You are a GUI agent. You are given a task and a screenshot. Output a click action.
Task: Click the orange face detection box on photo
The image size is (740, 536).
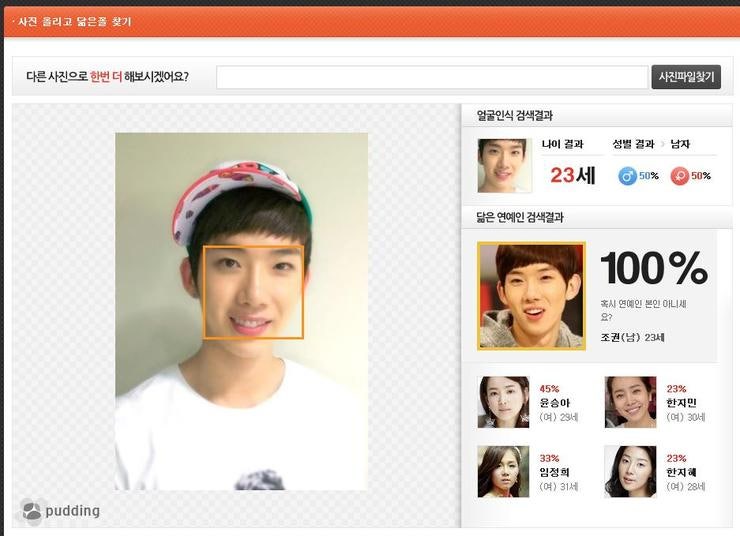[253, 292]
